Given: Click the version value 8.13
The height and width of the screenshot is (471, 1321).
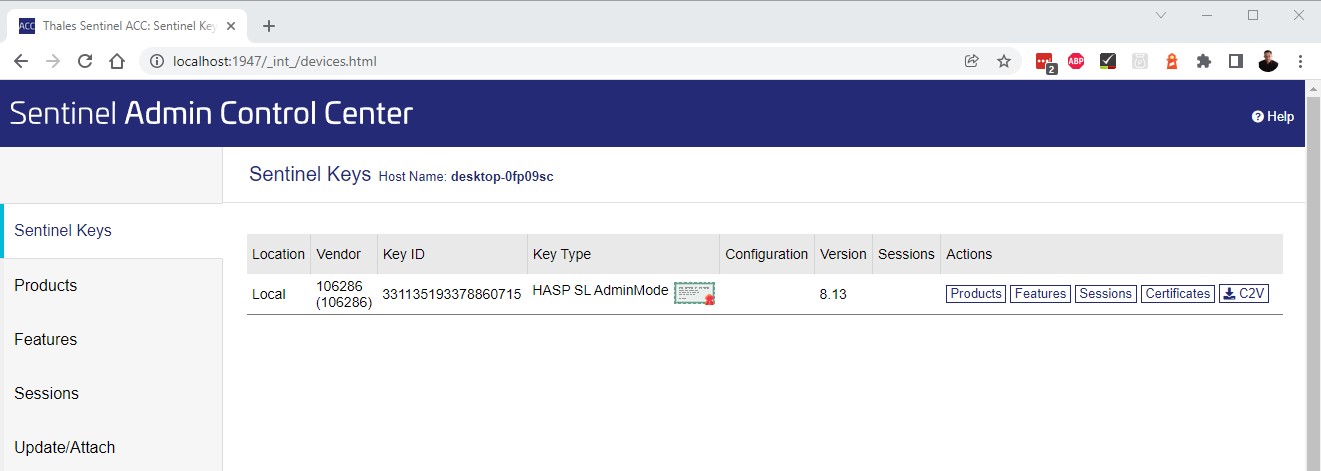Looking at the screenshot, I should pos(833,294).
